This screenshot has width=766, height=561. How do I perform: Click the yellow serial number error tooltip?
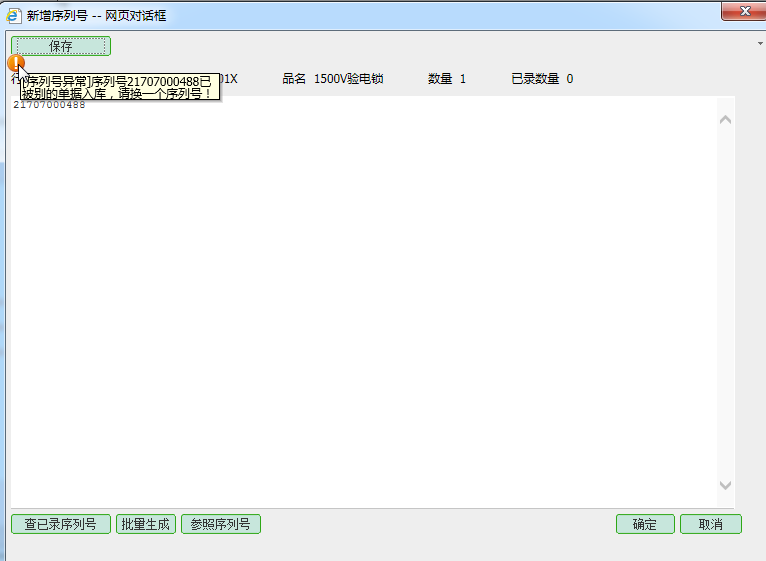118,86
